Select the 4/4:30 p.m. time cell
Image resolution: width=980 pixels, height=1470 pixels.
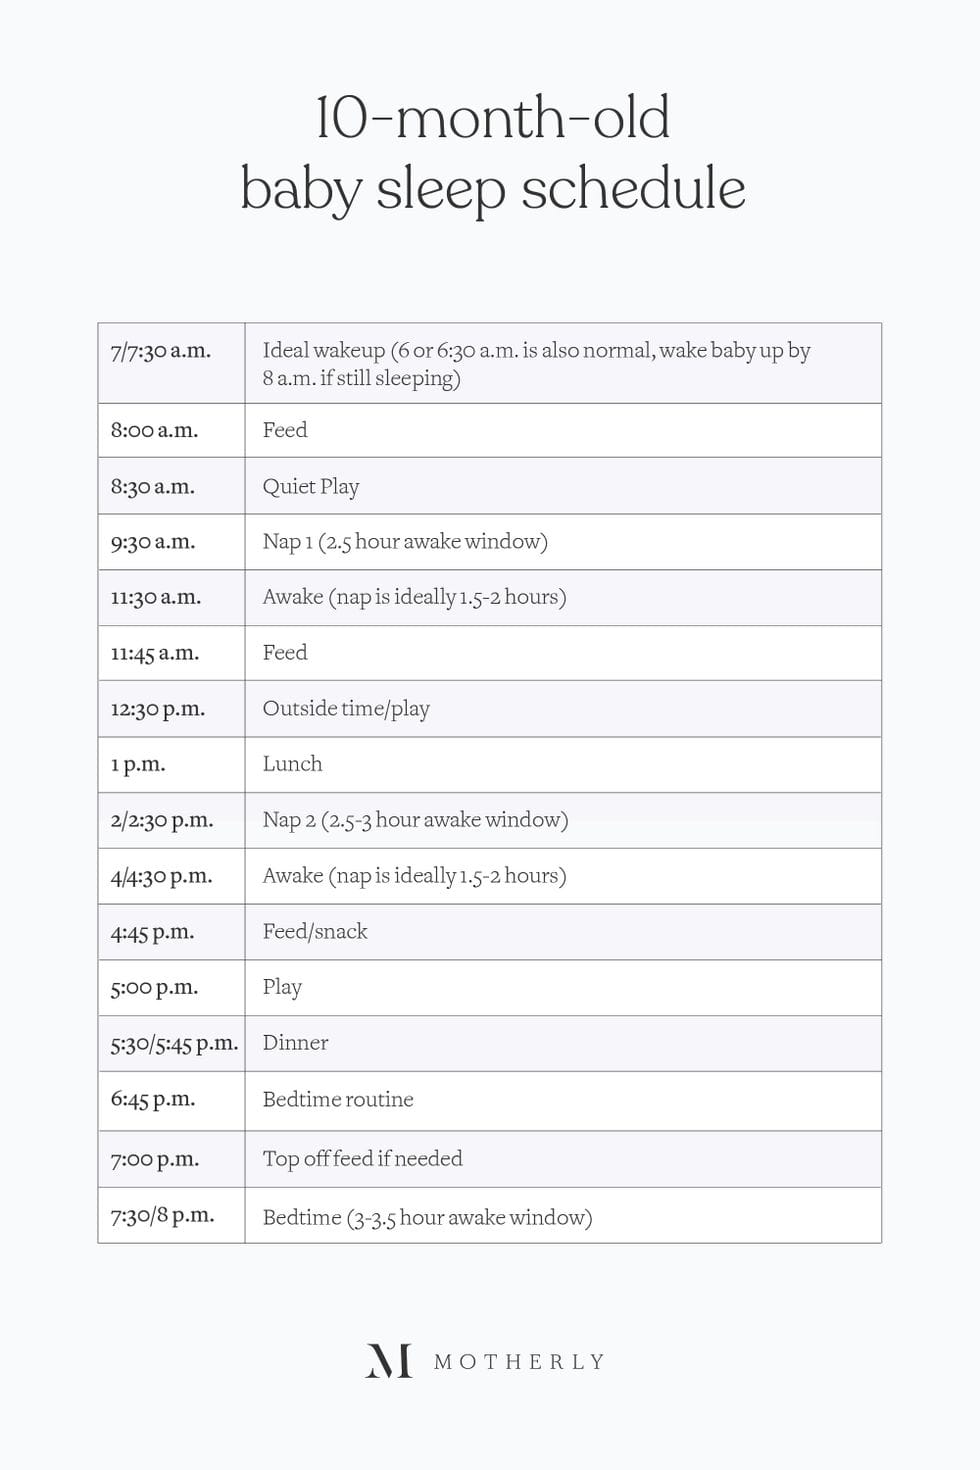tap(161, 877)
